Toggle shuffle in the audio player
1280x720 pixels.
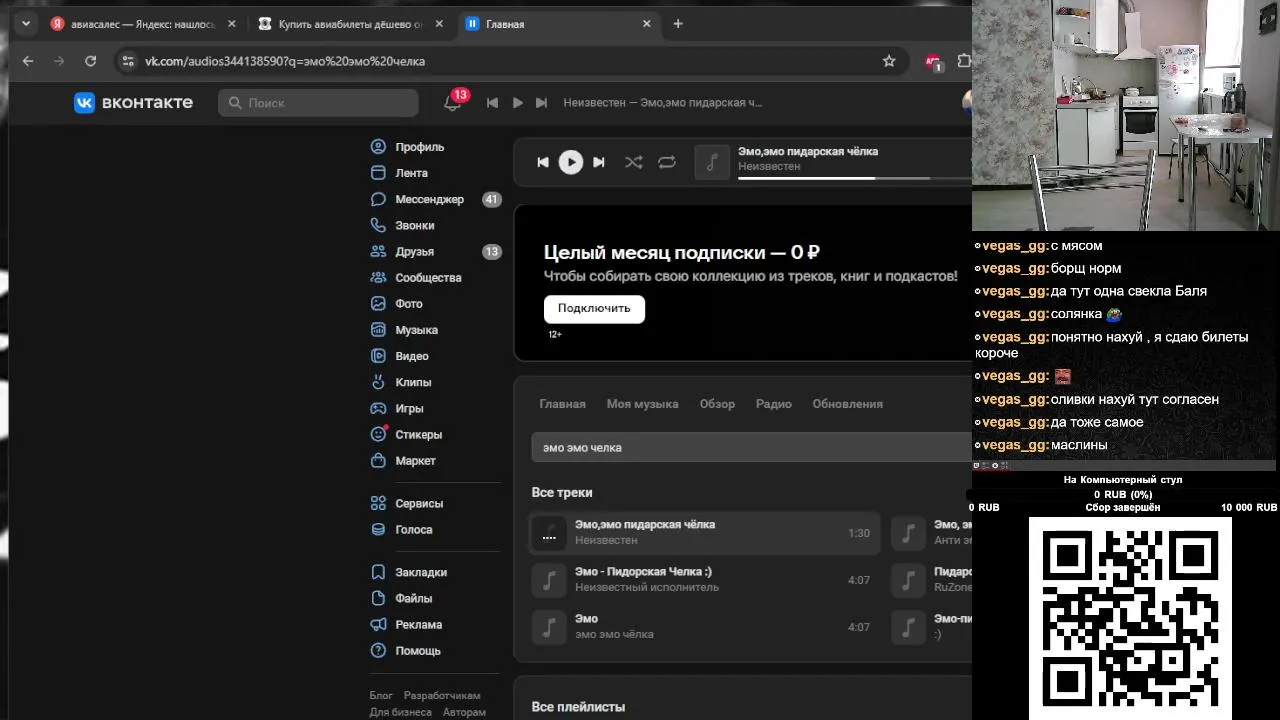click(633, 162)
